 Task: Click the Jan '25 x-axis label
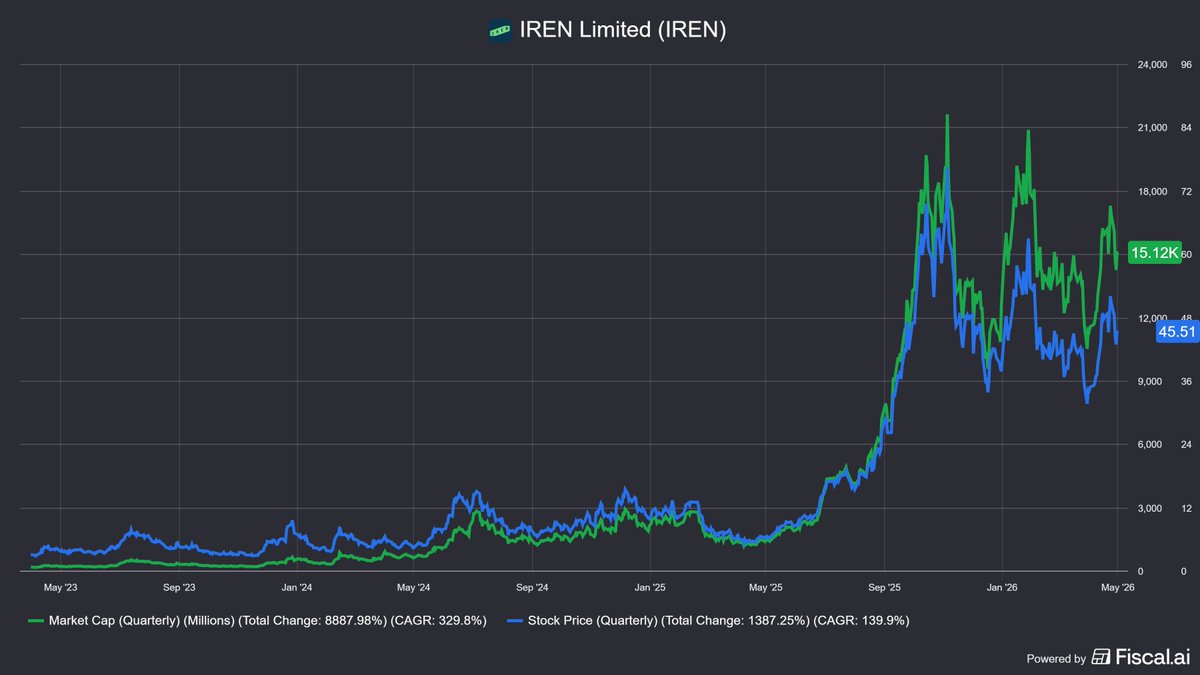pyautogui.click(x=650, y=588)
